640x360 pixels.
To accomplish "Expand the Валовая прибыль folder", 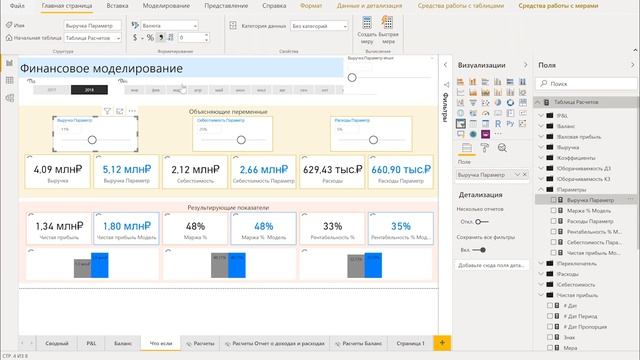I will (x=541, y=137).
